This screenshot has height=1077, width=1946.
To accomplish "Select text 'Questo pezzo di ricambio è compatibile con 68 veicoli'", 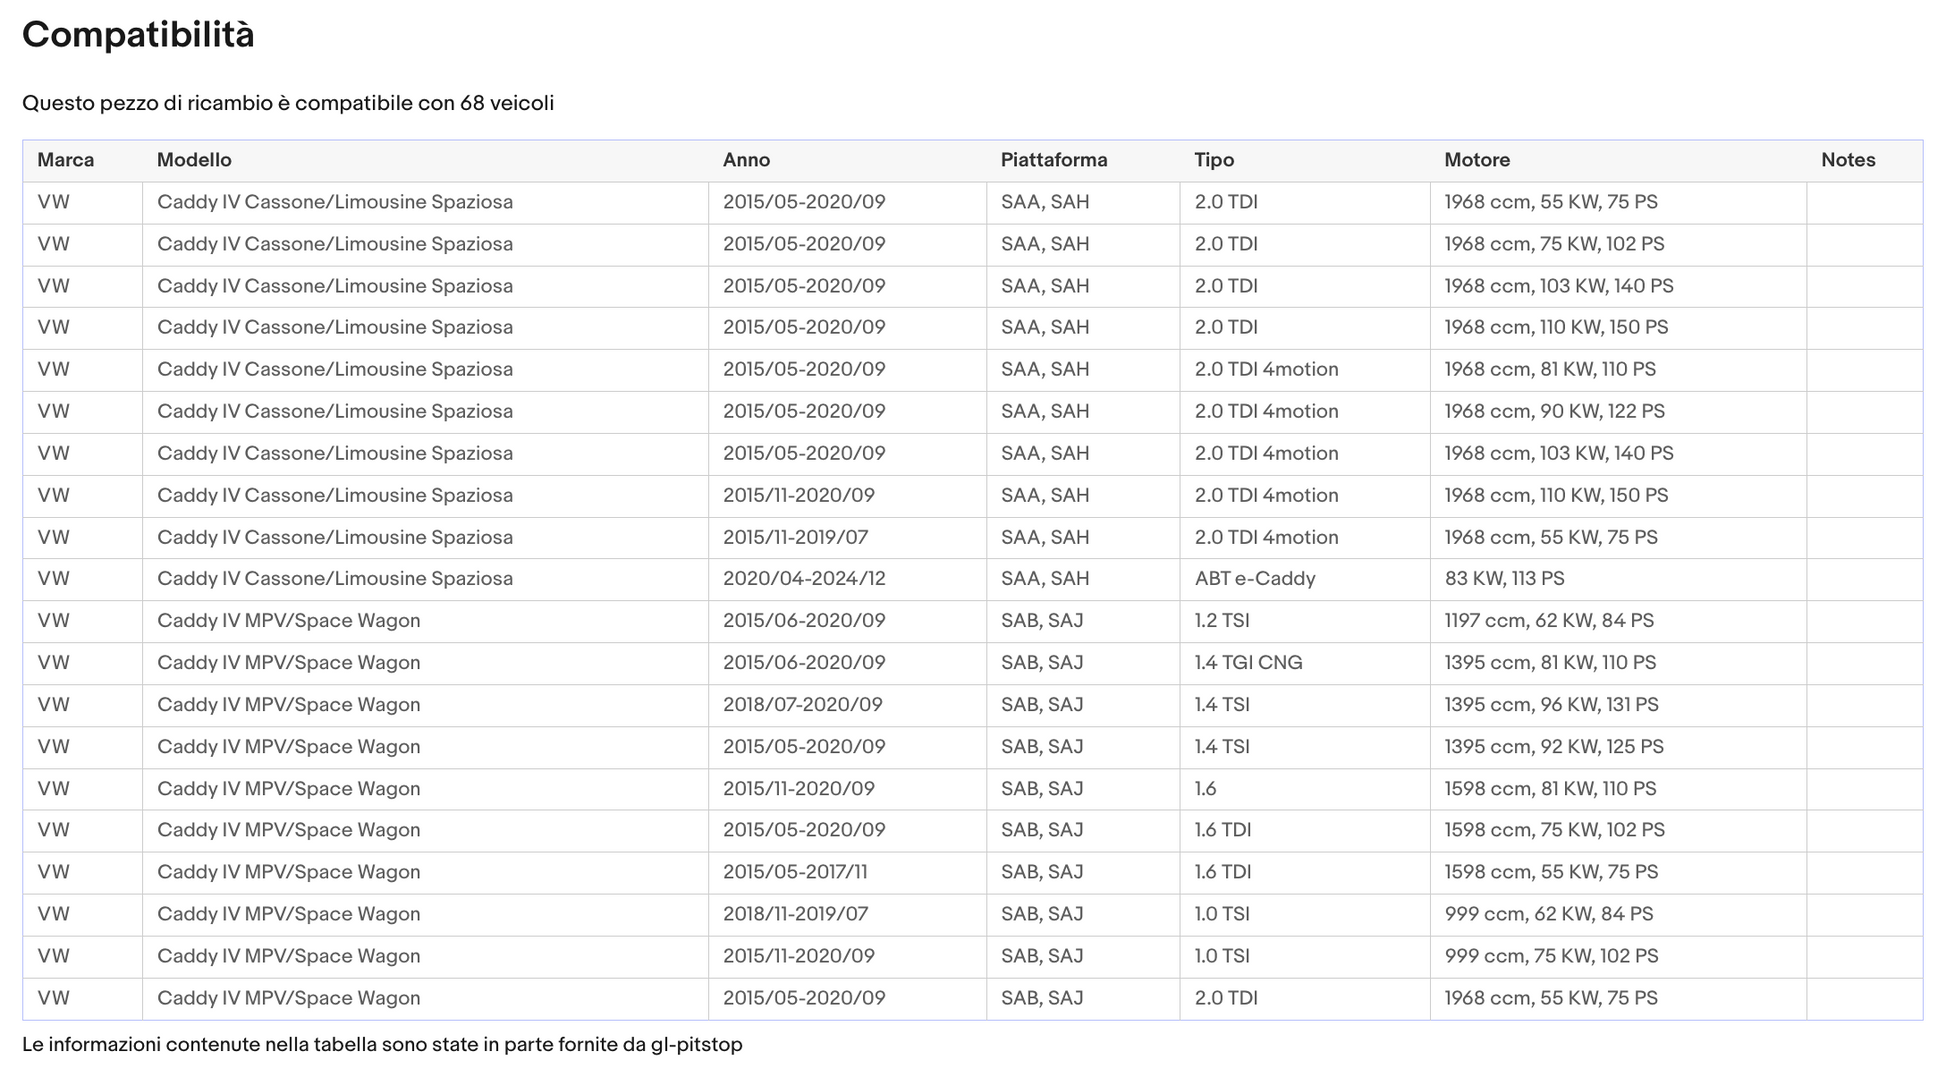I will click(x=288, y=103).
